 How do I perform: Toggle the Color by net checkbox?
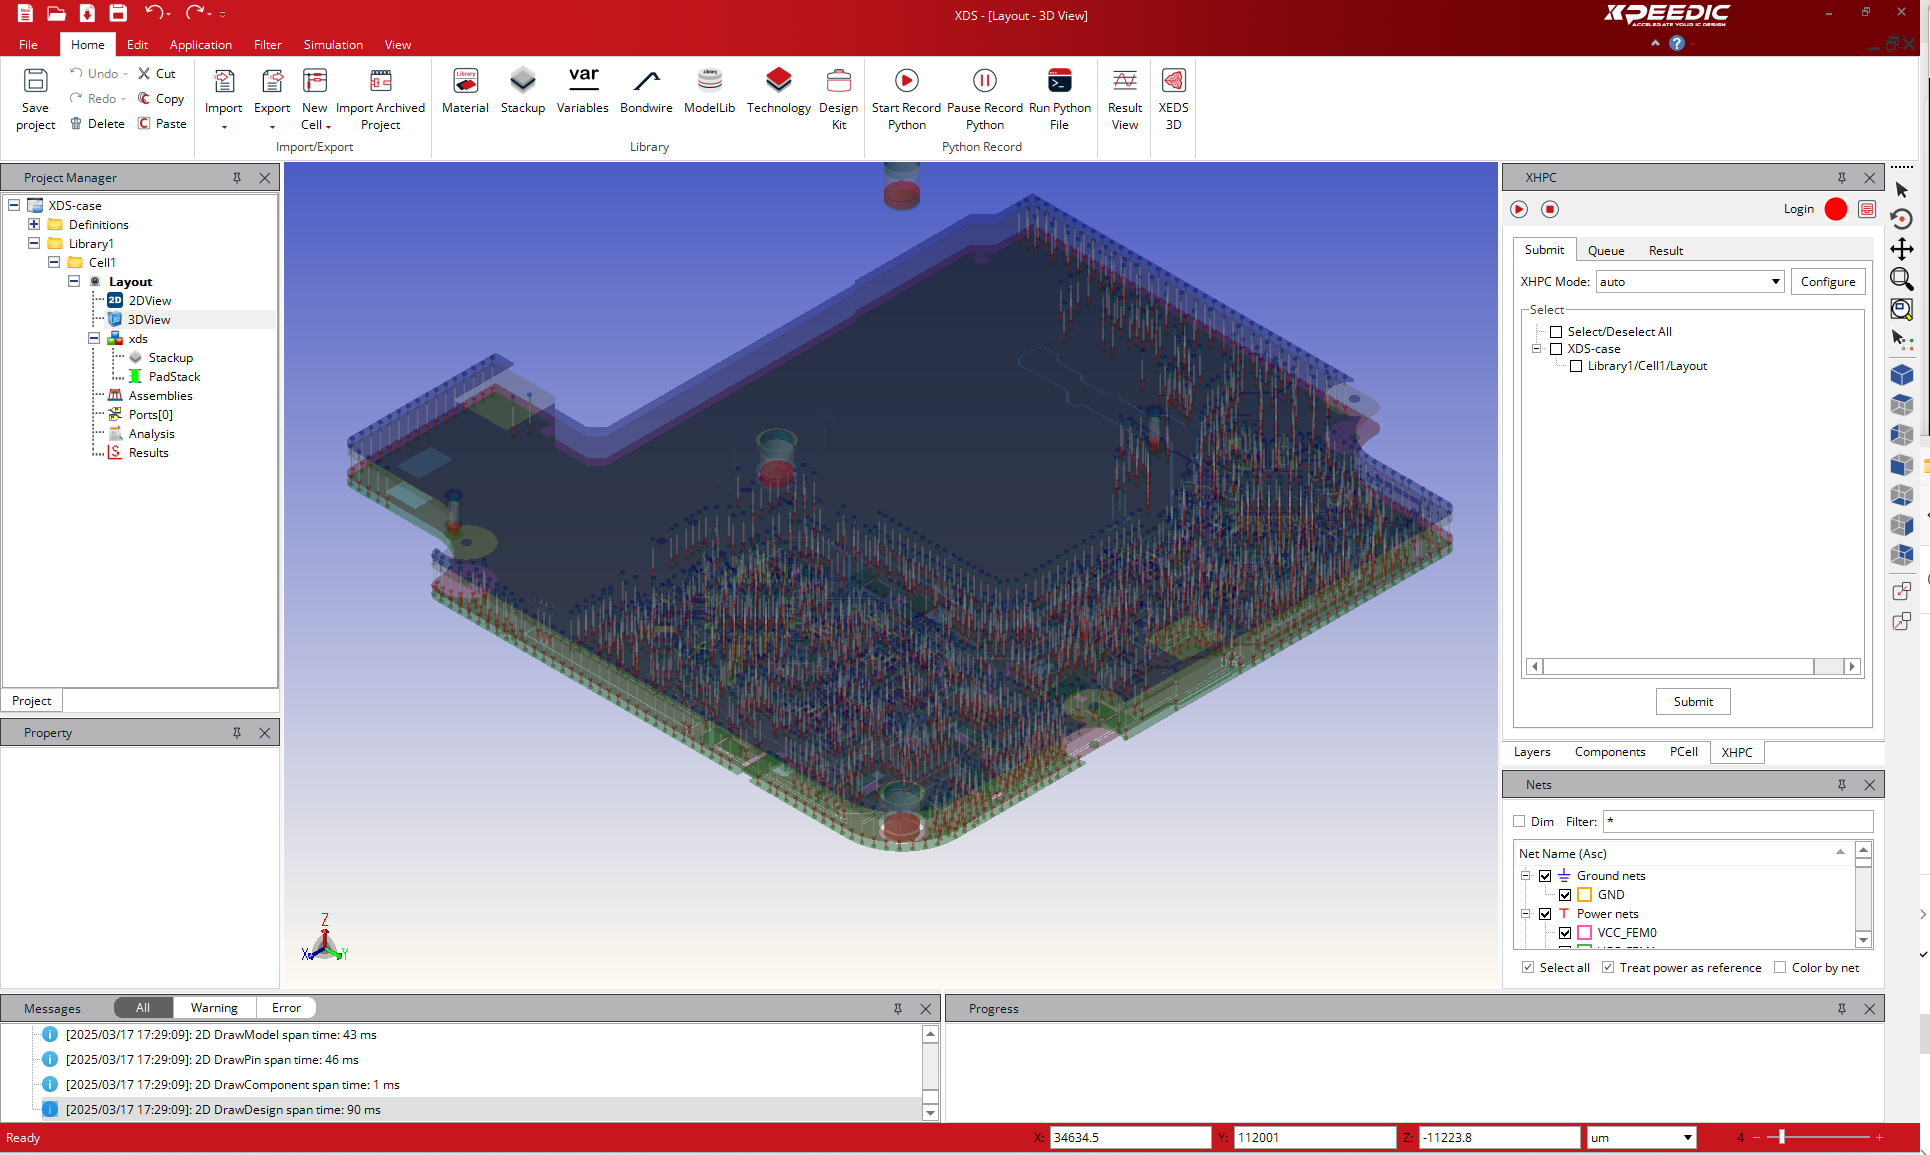tap(1780, 967)
